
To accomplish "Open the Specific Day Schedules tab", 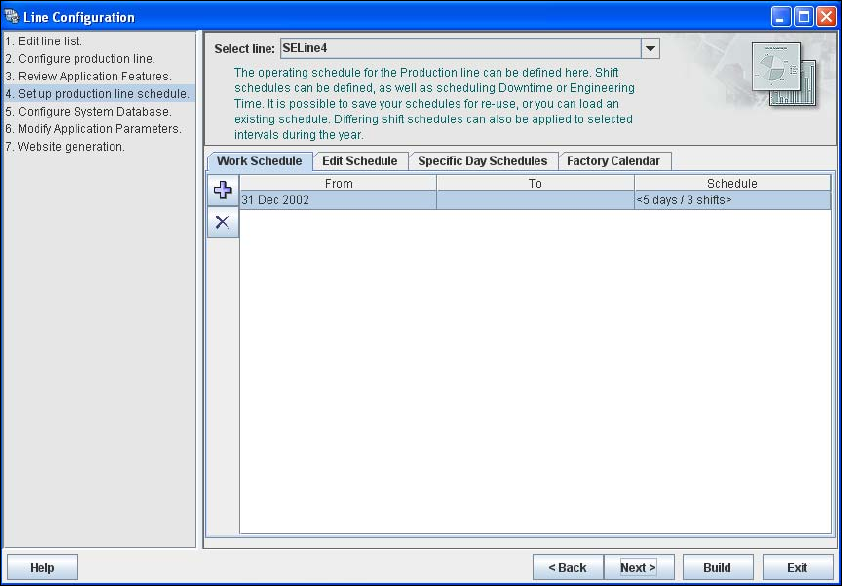I will tap(482, 161).
